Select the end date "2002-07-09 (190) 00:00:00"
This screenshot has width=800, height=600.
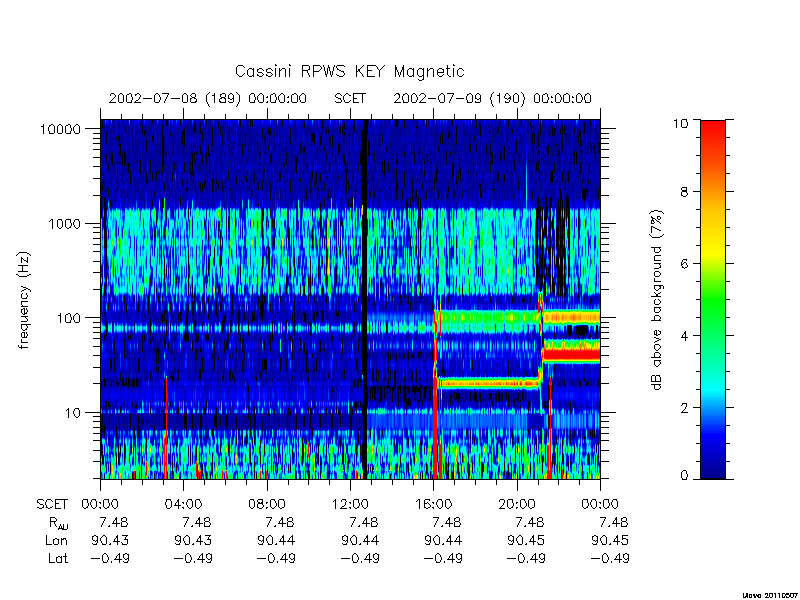(x=492, y=98)
